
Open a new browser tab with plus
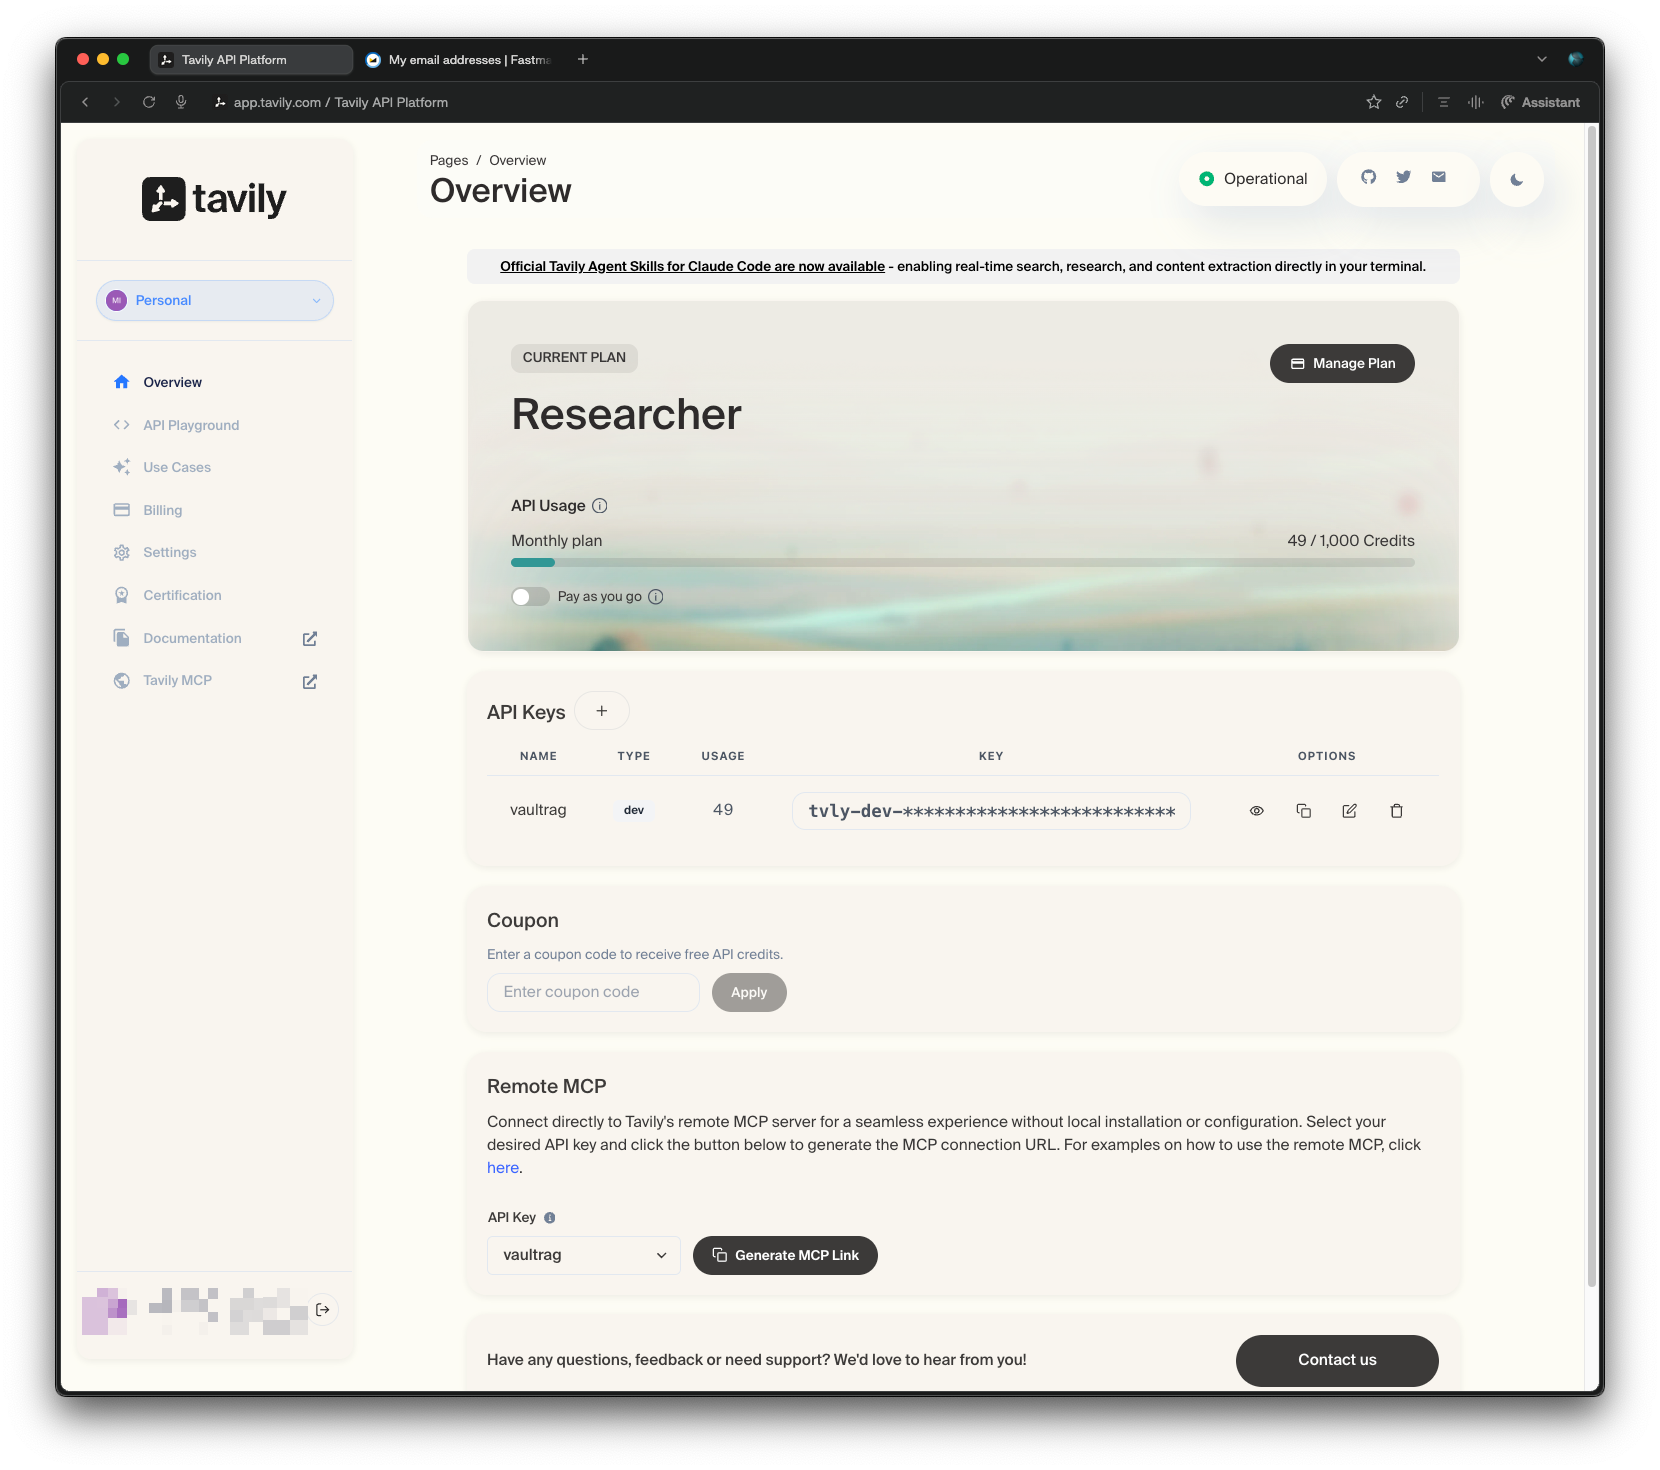pos(583,59)
